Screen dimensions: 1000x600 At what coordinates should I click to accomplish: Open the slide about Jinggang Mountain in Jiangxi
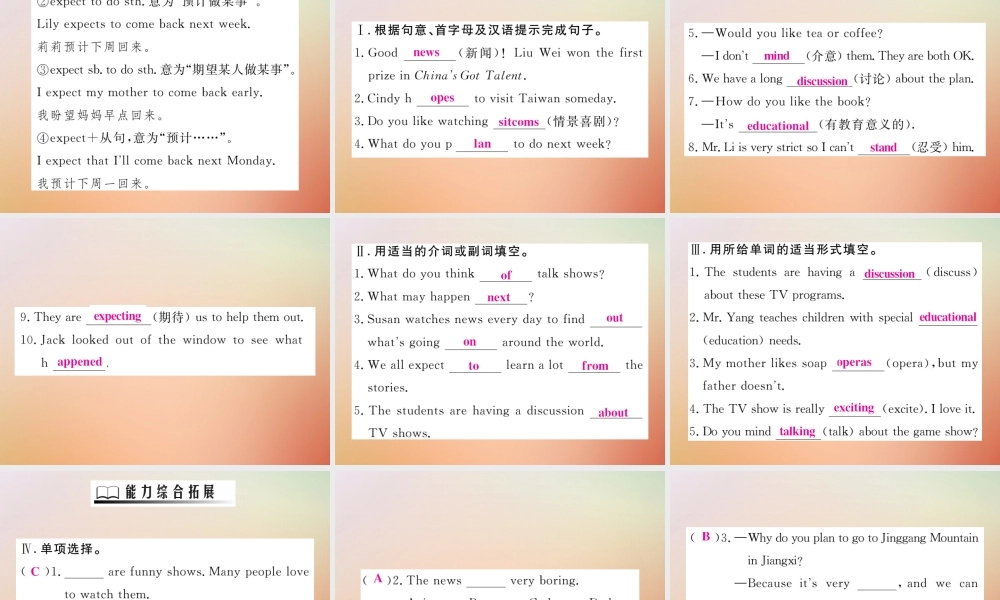tap(835, 536)
